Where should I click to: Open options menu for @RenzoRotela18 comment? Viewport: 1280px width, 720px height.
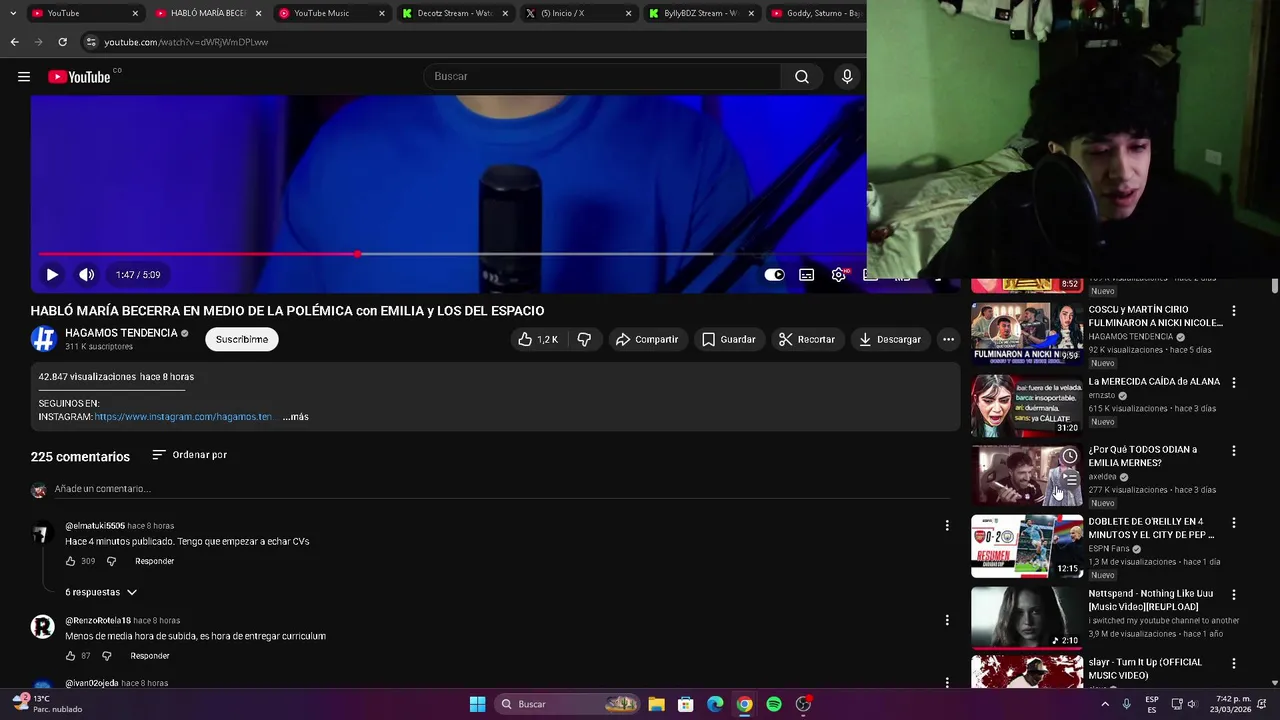tap(947, 620)
